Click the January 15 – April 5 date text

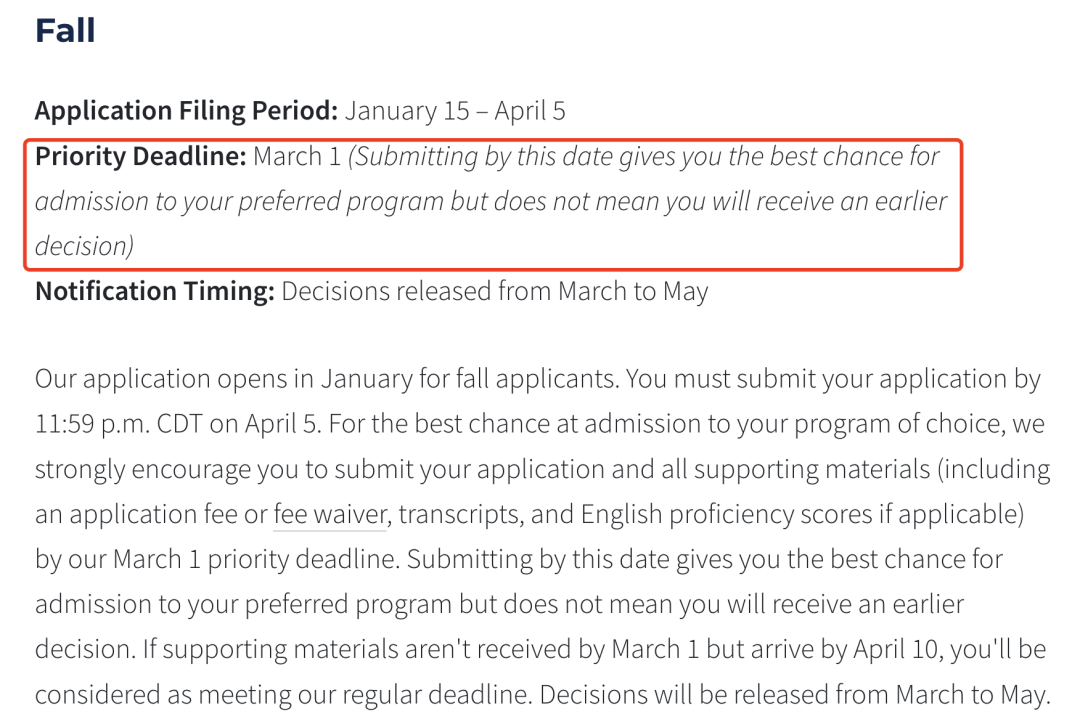pyautogui.click(x=455, y=111)
